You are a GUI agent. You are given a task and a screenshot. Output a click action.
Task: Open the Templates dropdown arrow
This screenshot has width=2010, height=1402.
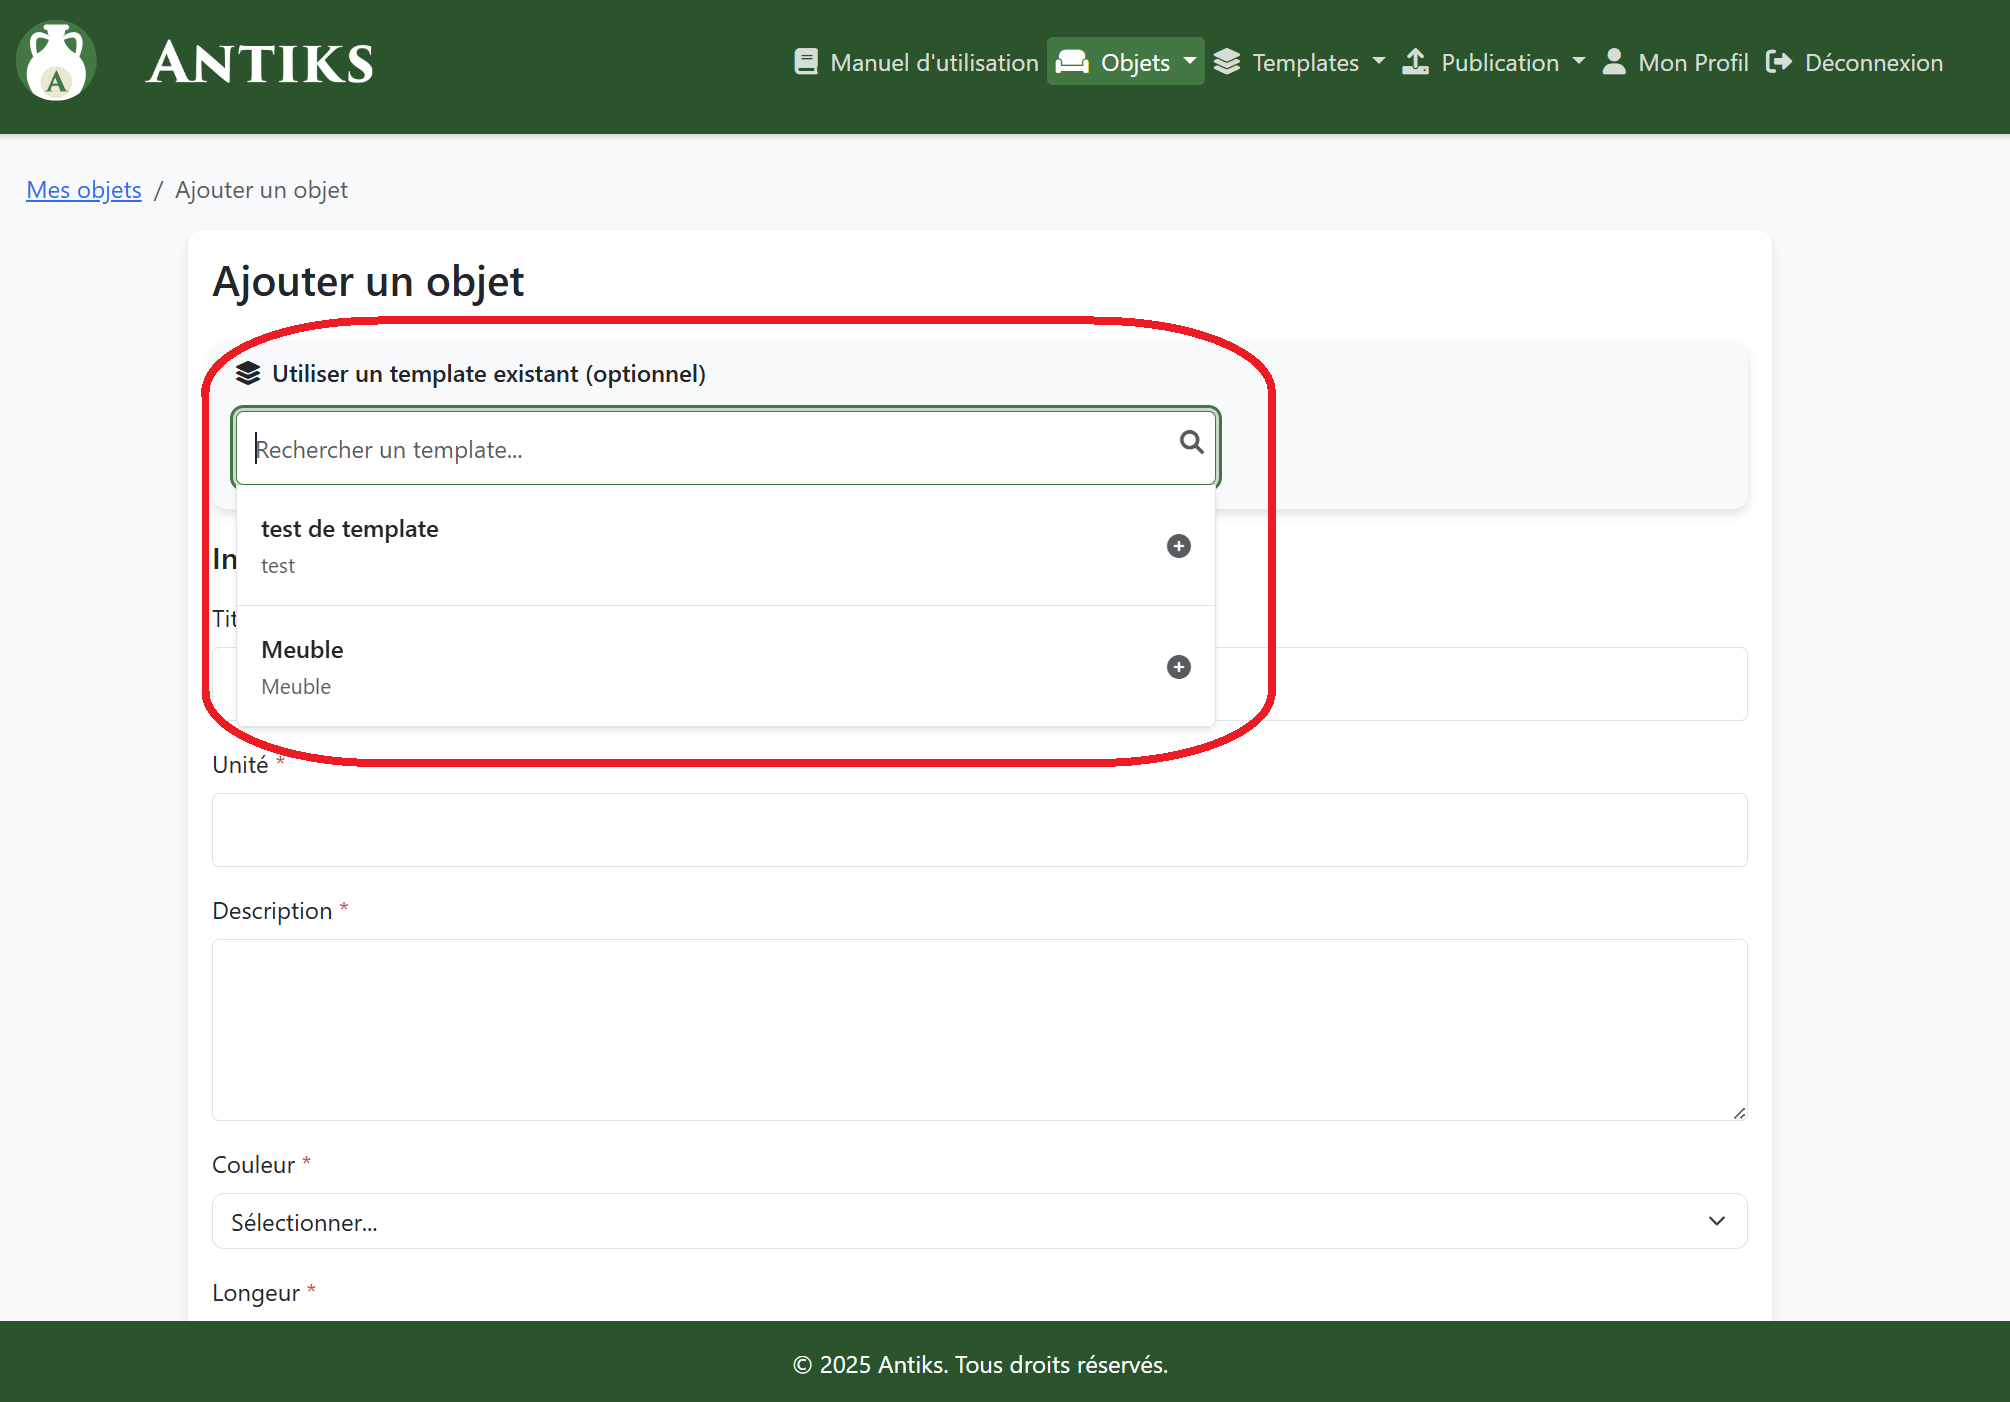pos(1379,61)
